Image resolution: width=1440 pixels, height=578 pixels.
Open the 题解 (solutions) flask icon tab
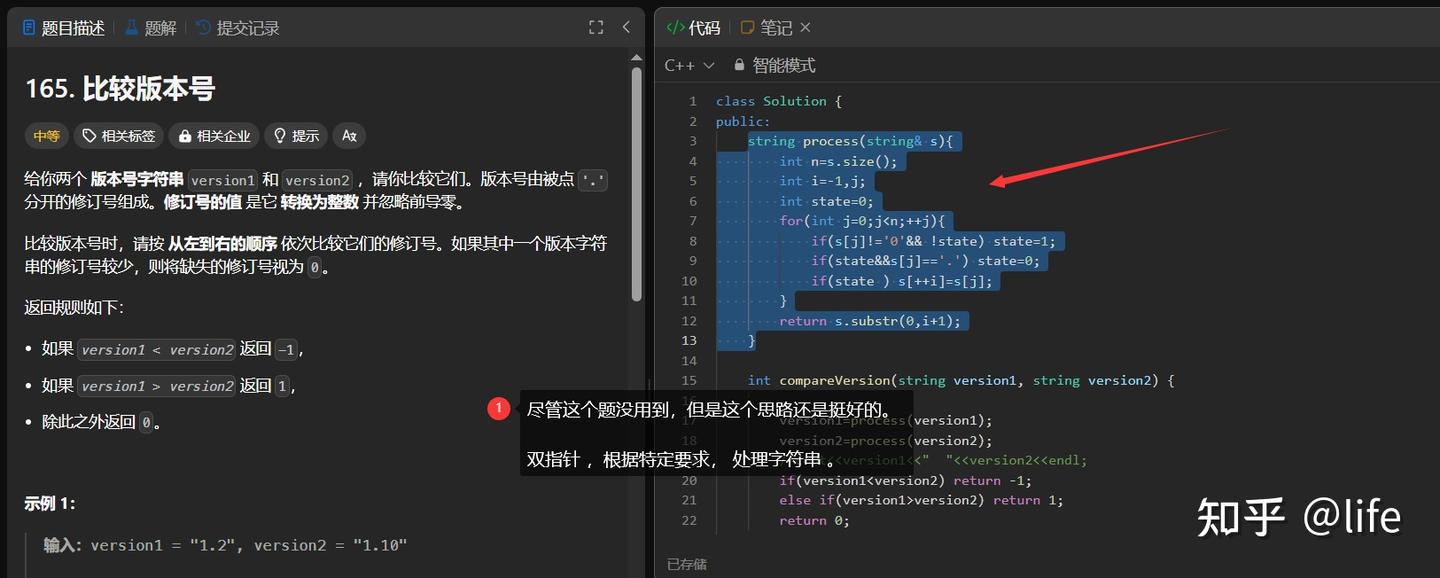(130, 27)
